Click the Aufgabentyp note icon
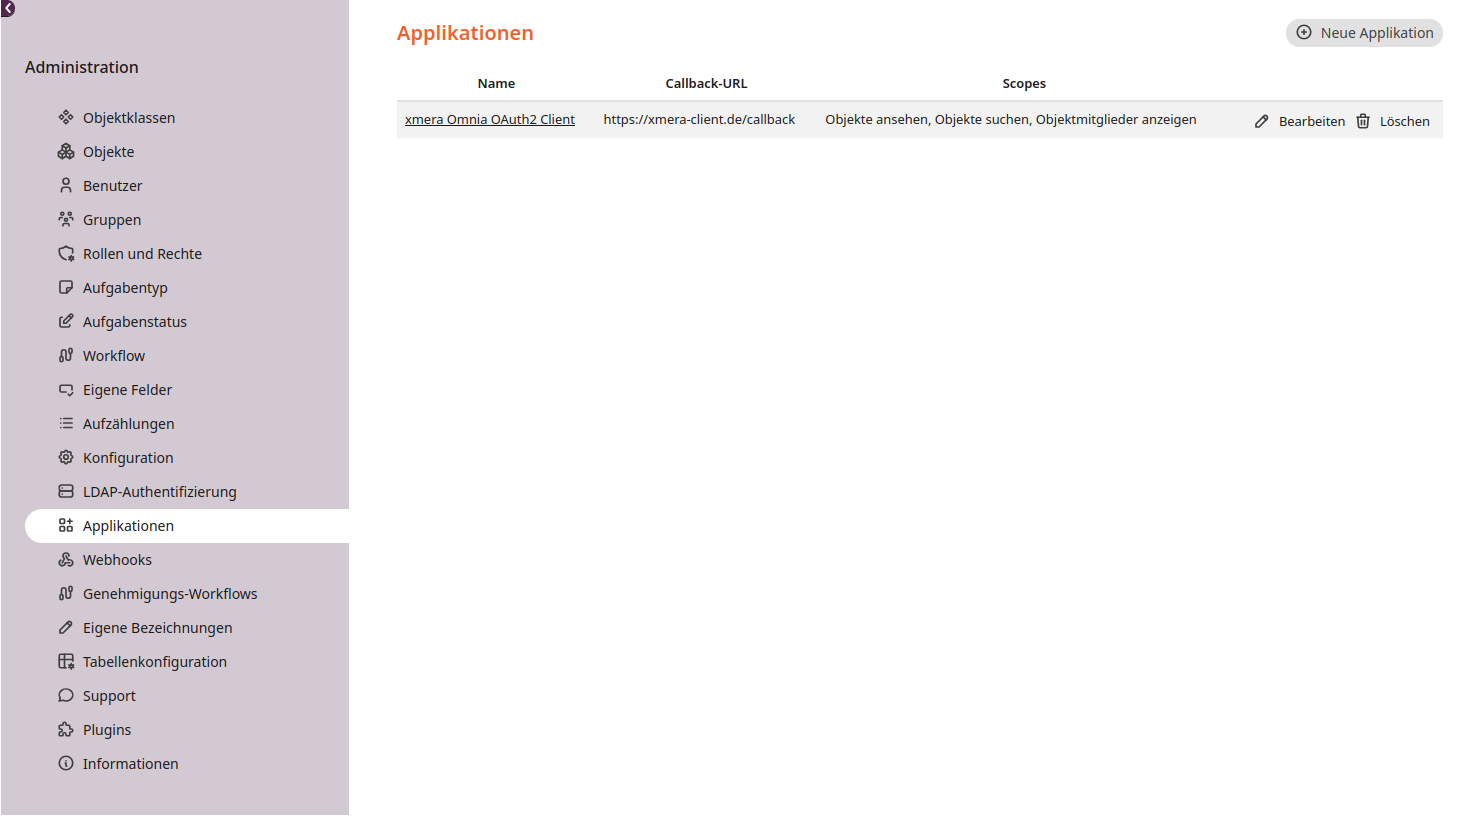Image resolution: width=1472 pixels, height=816 pixels. tap(66, 287)
